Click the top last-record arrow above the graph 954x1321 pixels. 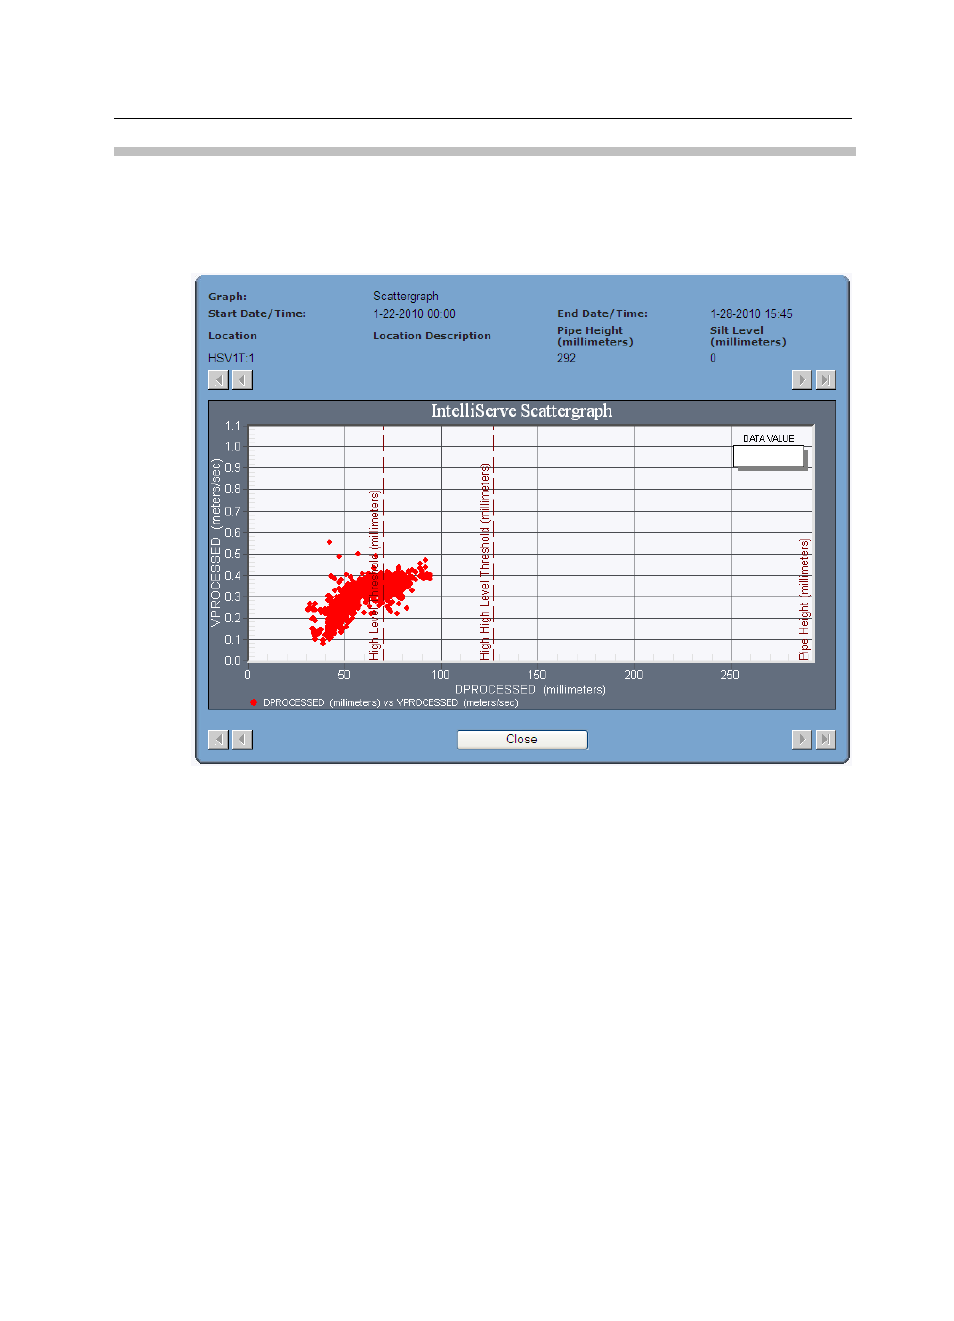click(825, 380)
